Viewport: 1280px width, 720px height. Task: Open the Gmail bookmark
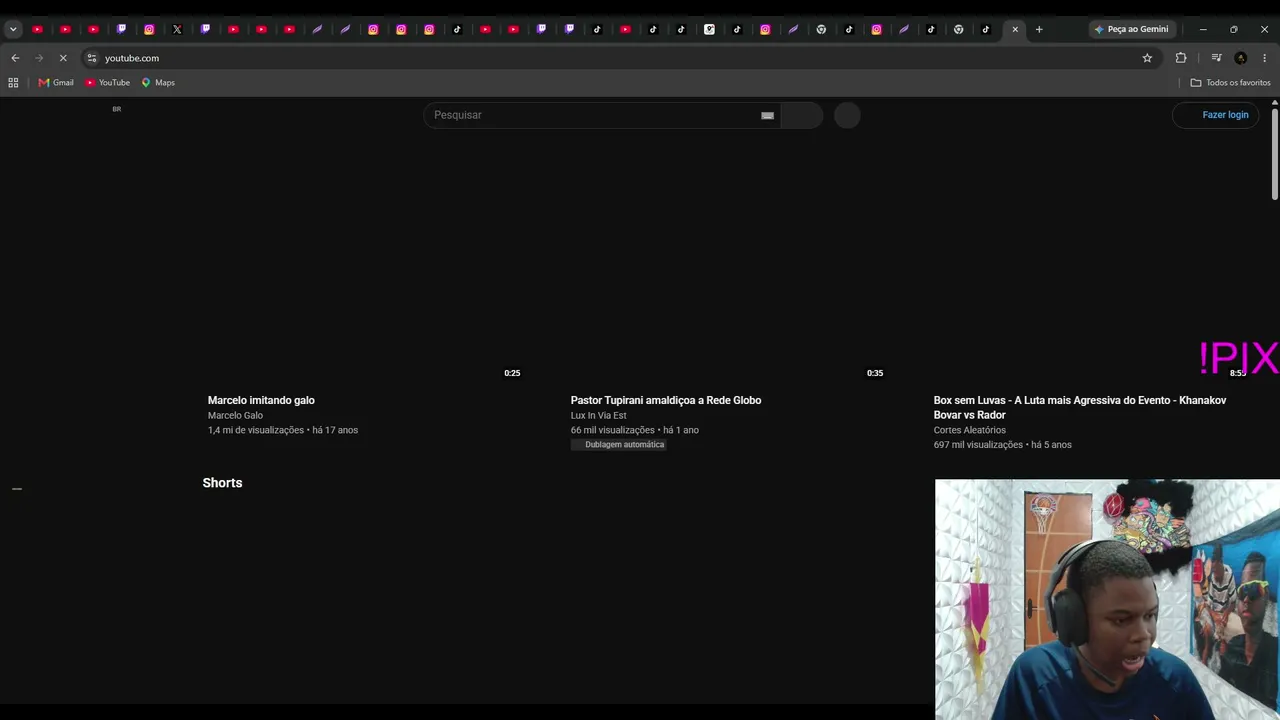tap(56, 83)
